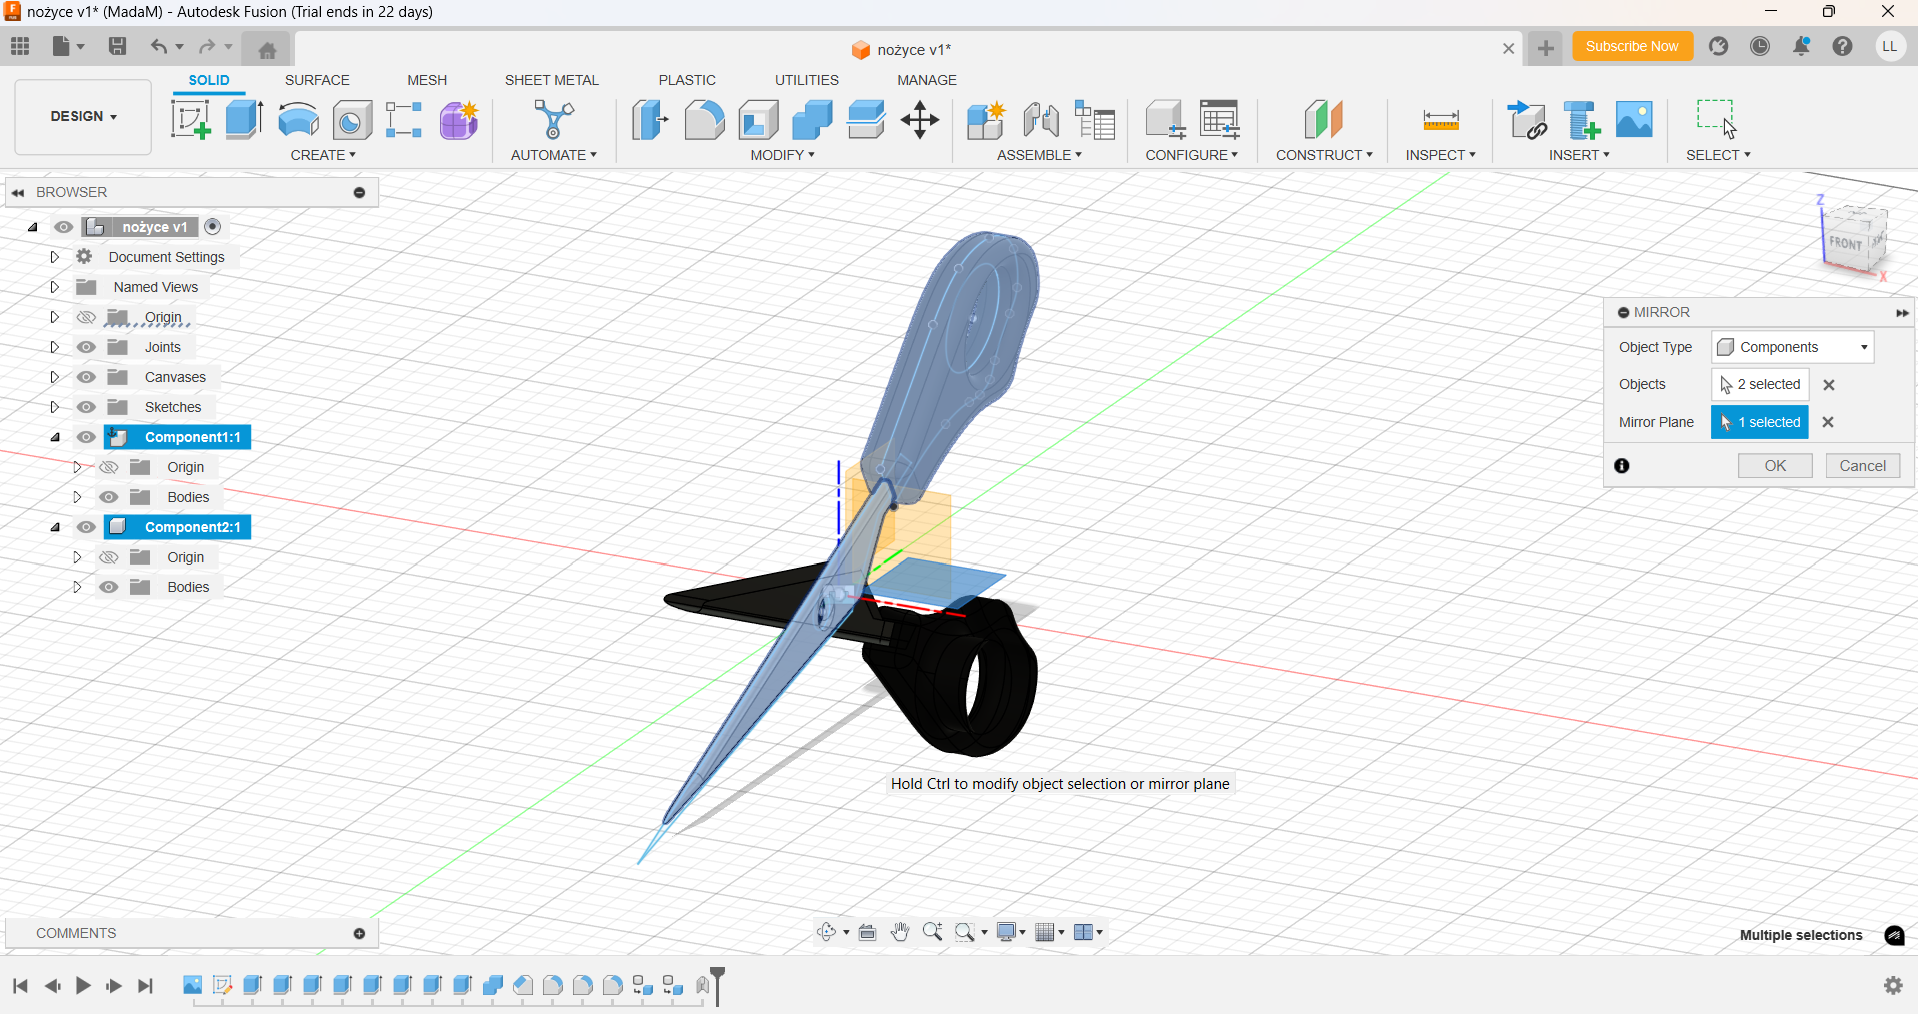
Task: Select the Create Sketch tool icon
Action: click(190, 120)
